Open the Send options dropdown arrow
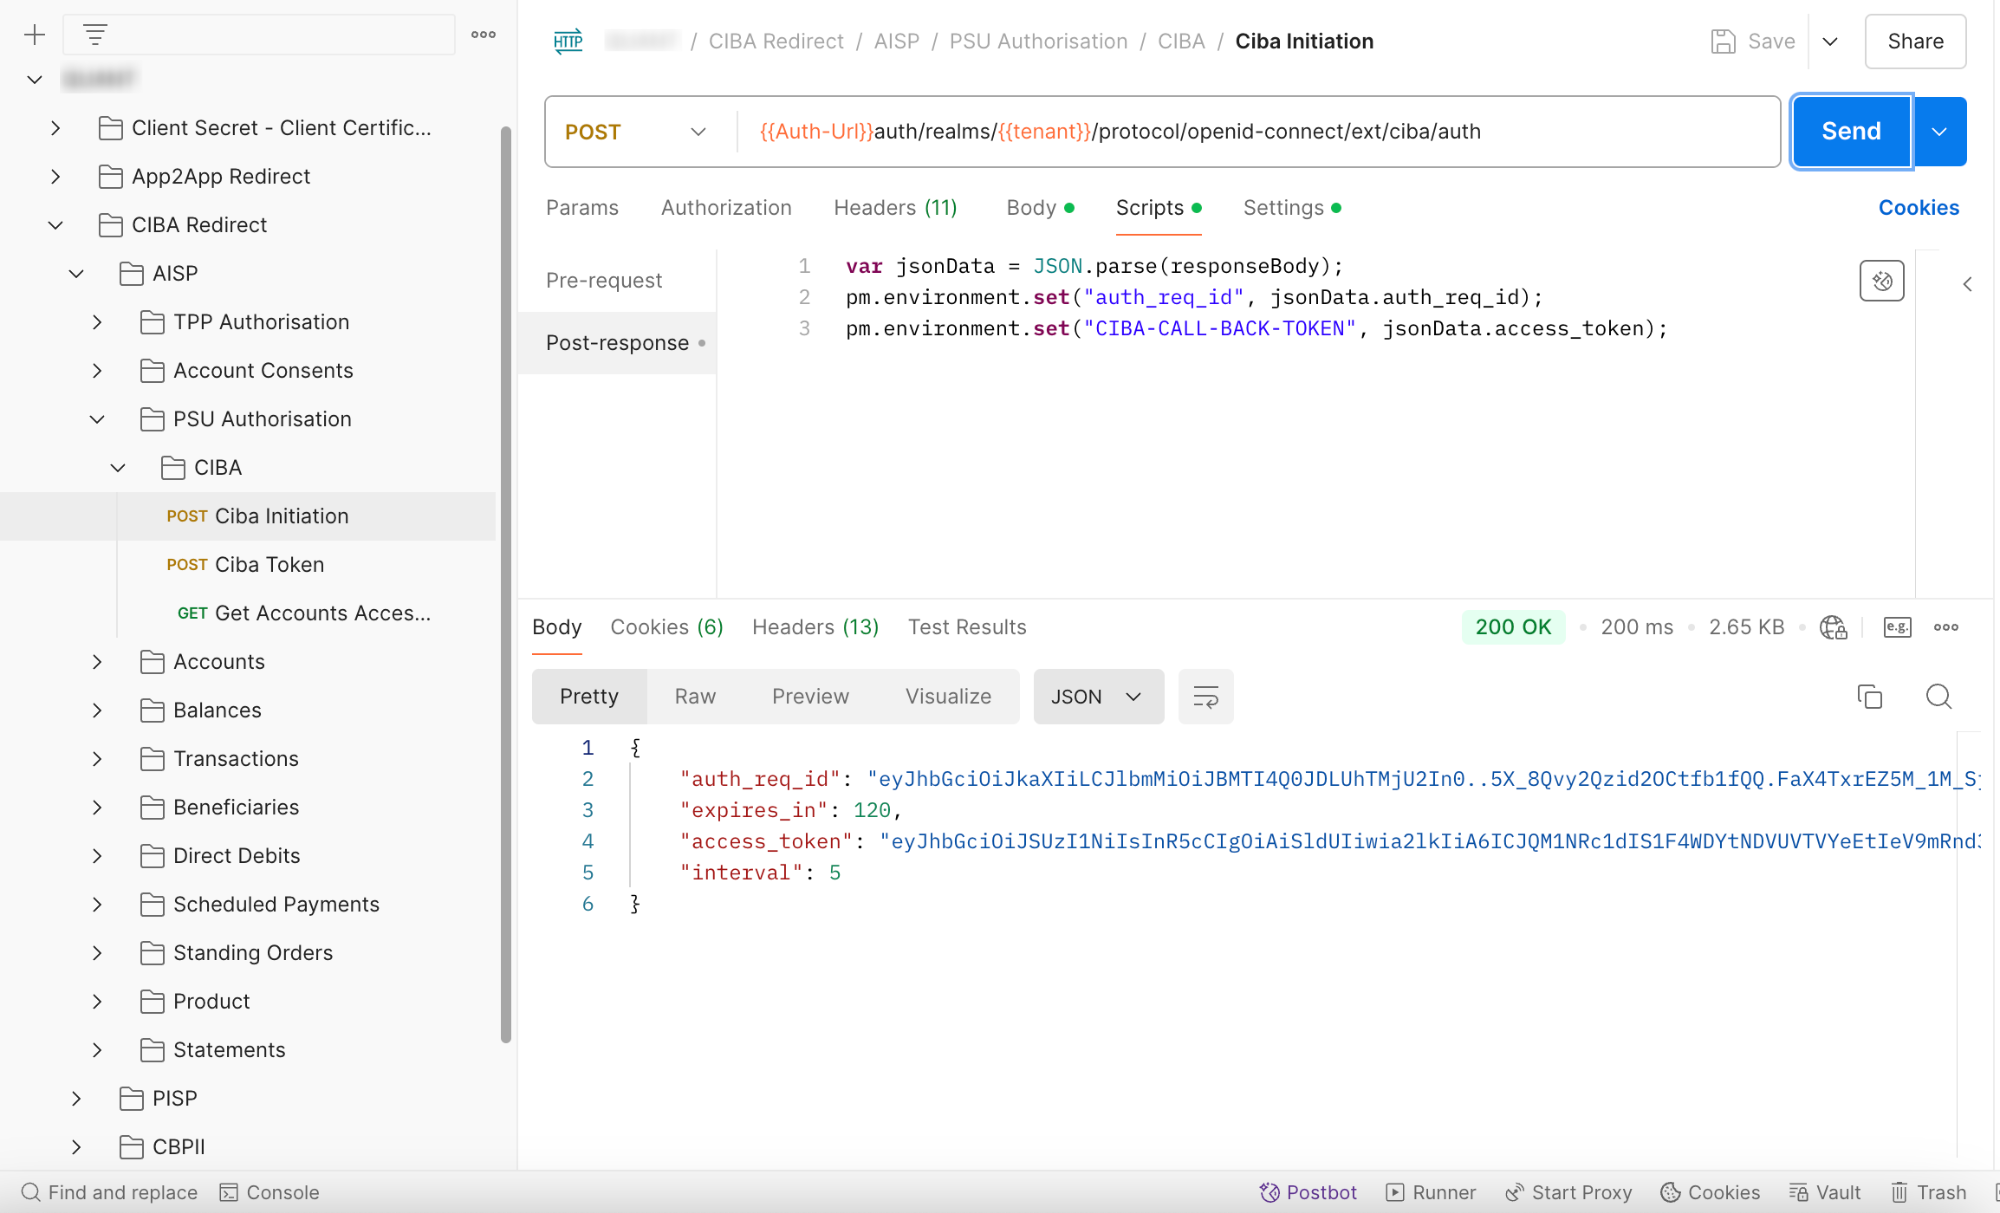The width and height of the screenshot is (2000, 1213). (x=1939, y=132)
